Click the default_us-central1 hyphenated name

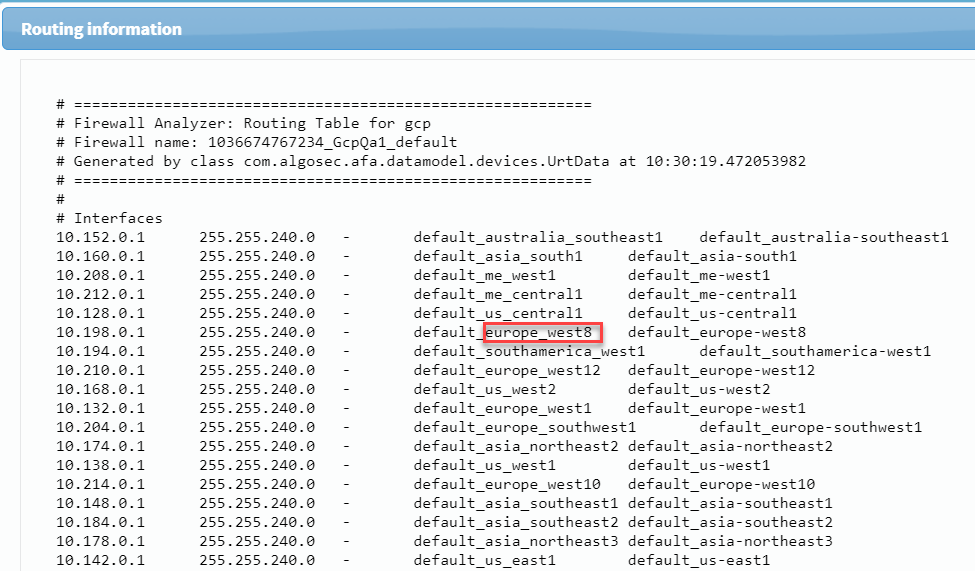[x=712, y=313]
